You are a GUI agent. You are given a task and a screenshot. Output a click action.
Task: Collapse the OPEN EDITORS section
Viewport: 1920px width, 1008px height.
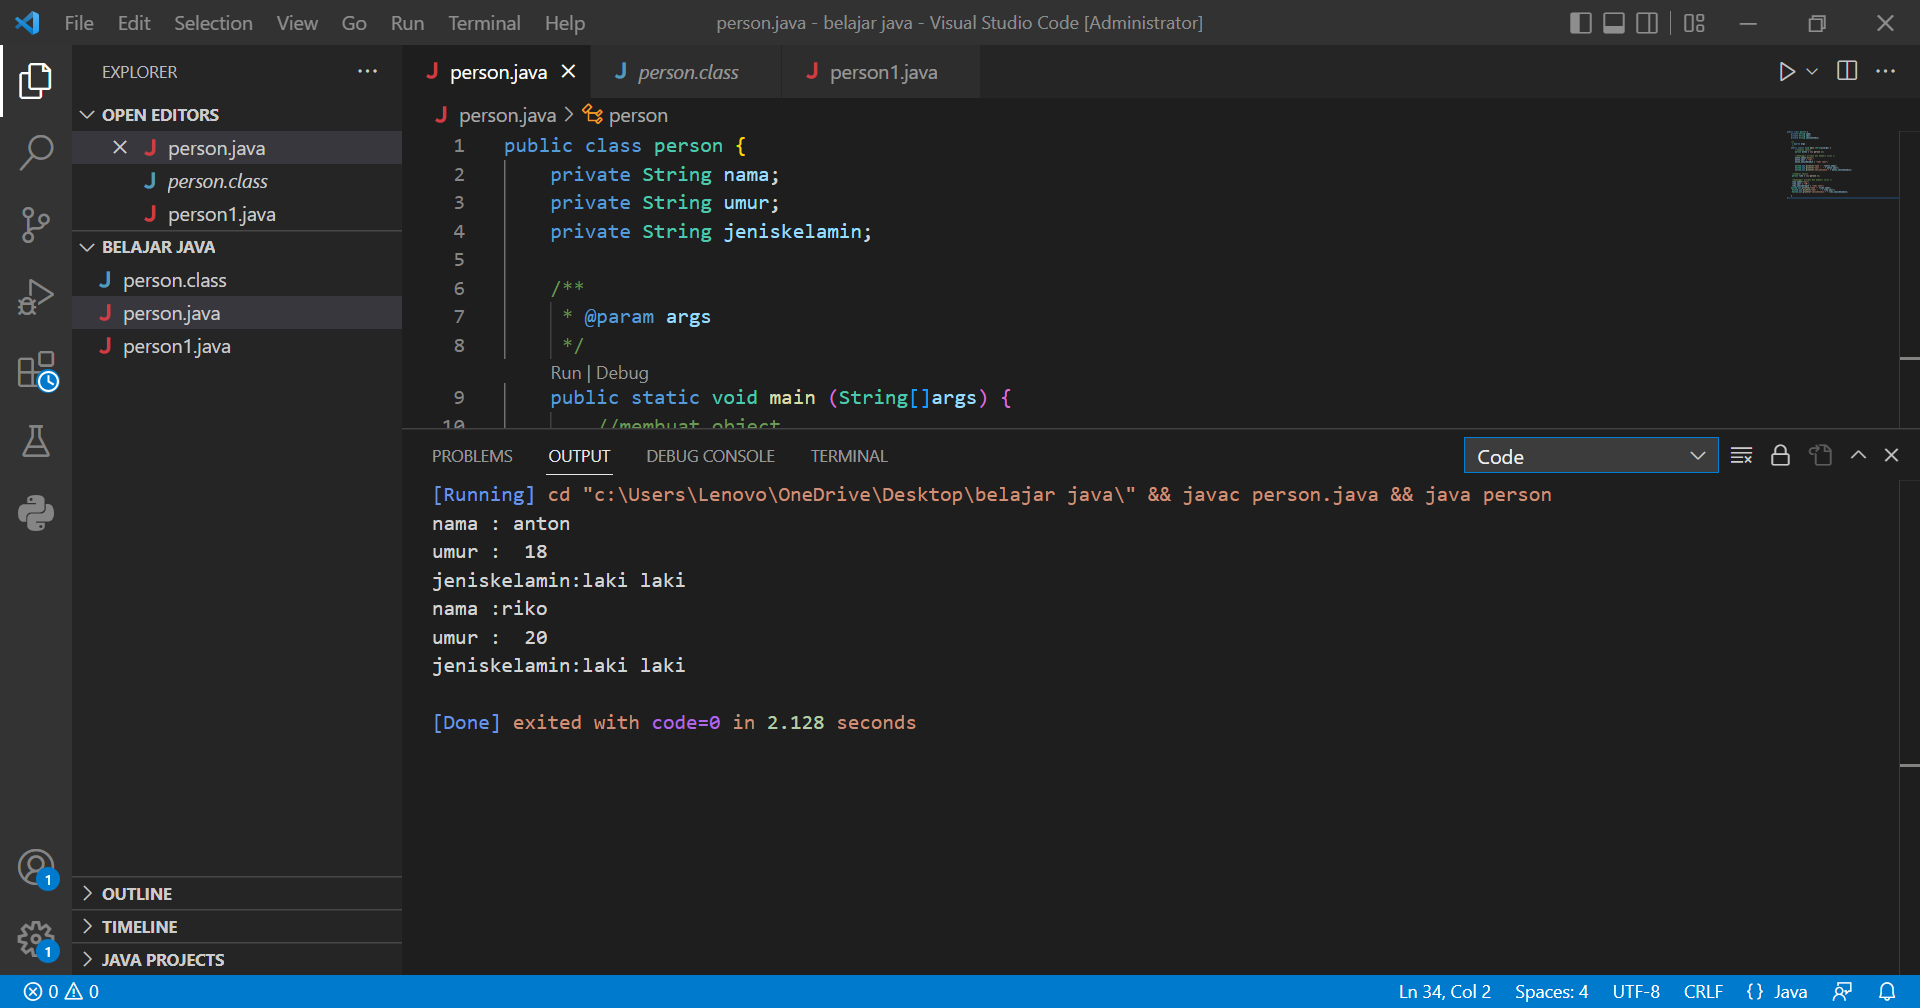[86, 114]
